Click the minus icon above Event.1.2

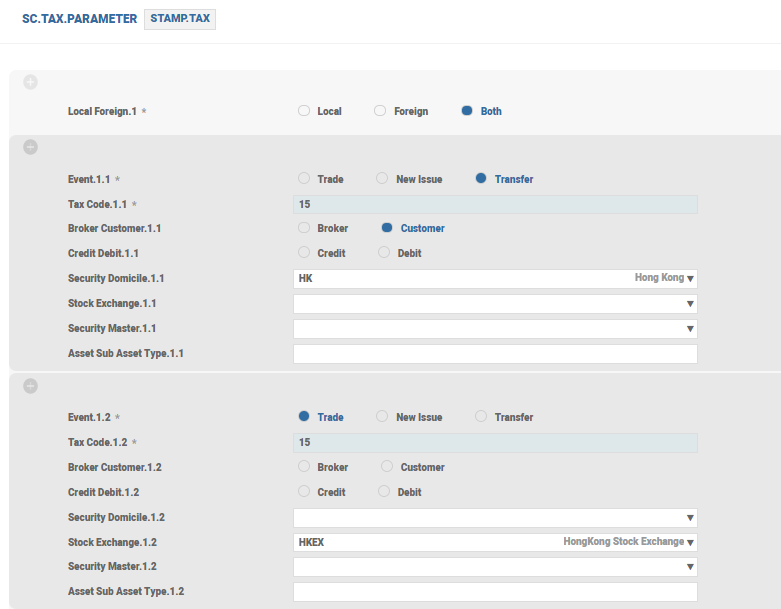coord(30,386)
